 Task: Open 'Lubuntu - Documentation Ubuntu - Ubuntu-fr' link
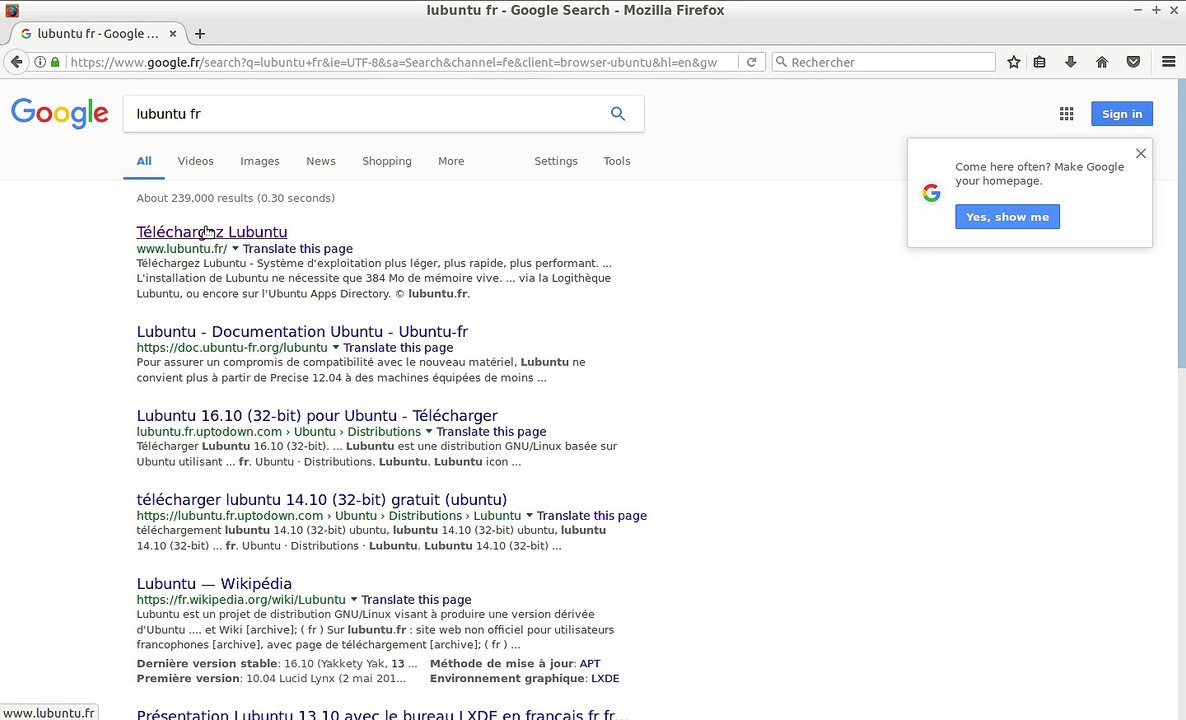coord(302,331)
